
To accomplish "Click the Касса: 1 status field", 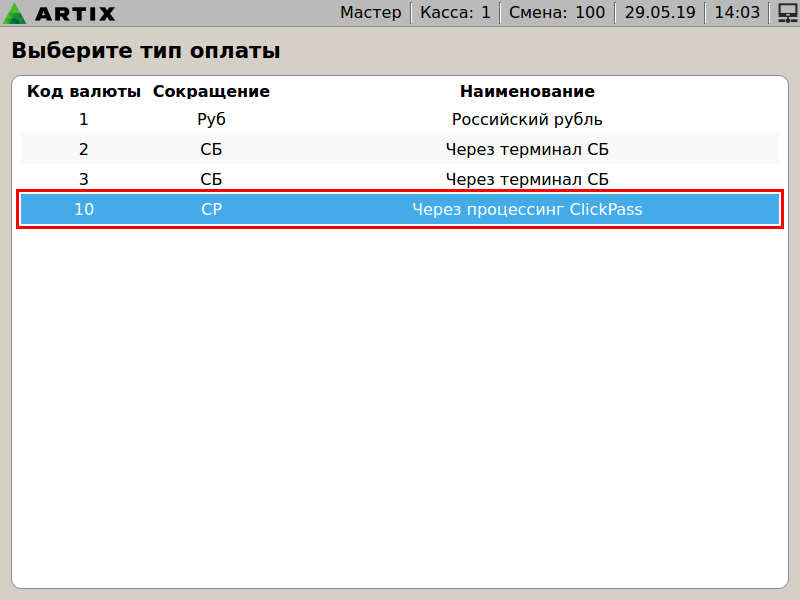I will click(455, 13).
